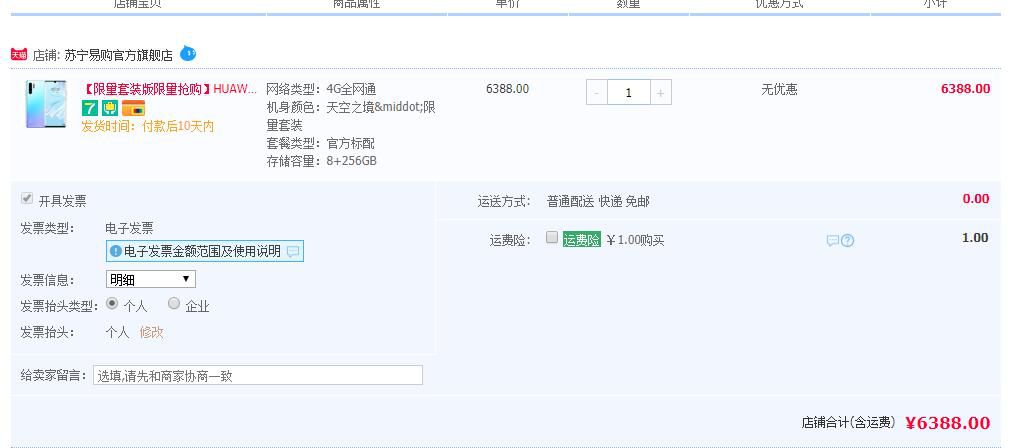Enable the 运费险 checkbox
Screen dimensions: 1023x448
click(x=552, y=237)
